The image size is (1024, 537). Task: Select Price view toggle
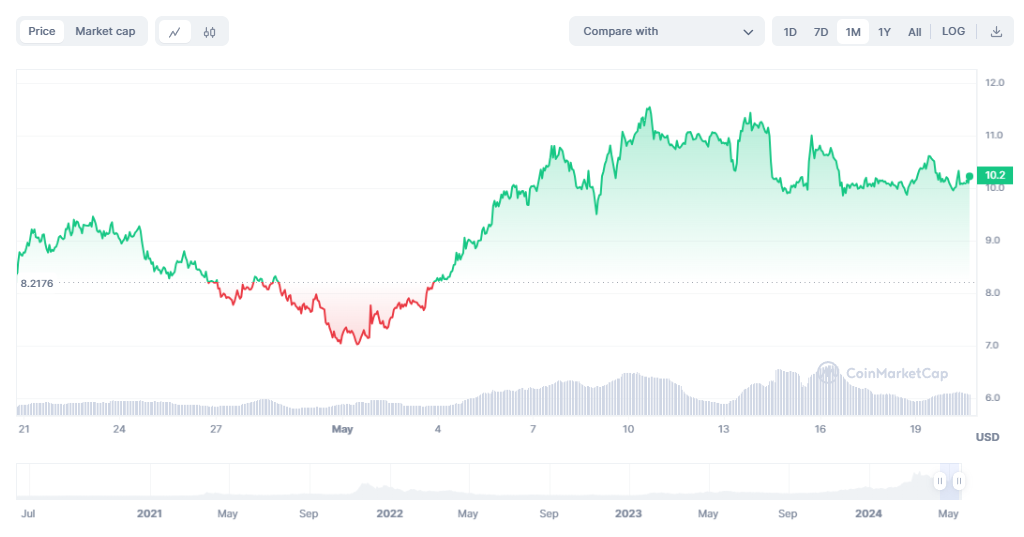(x=42, y=32)
